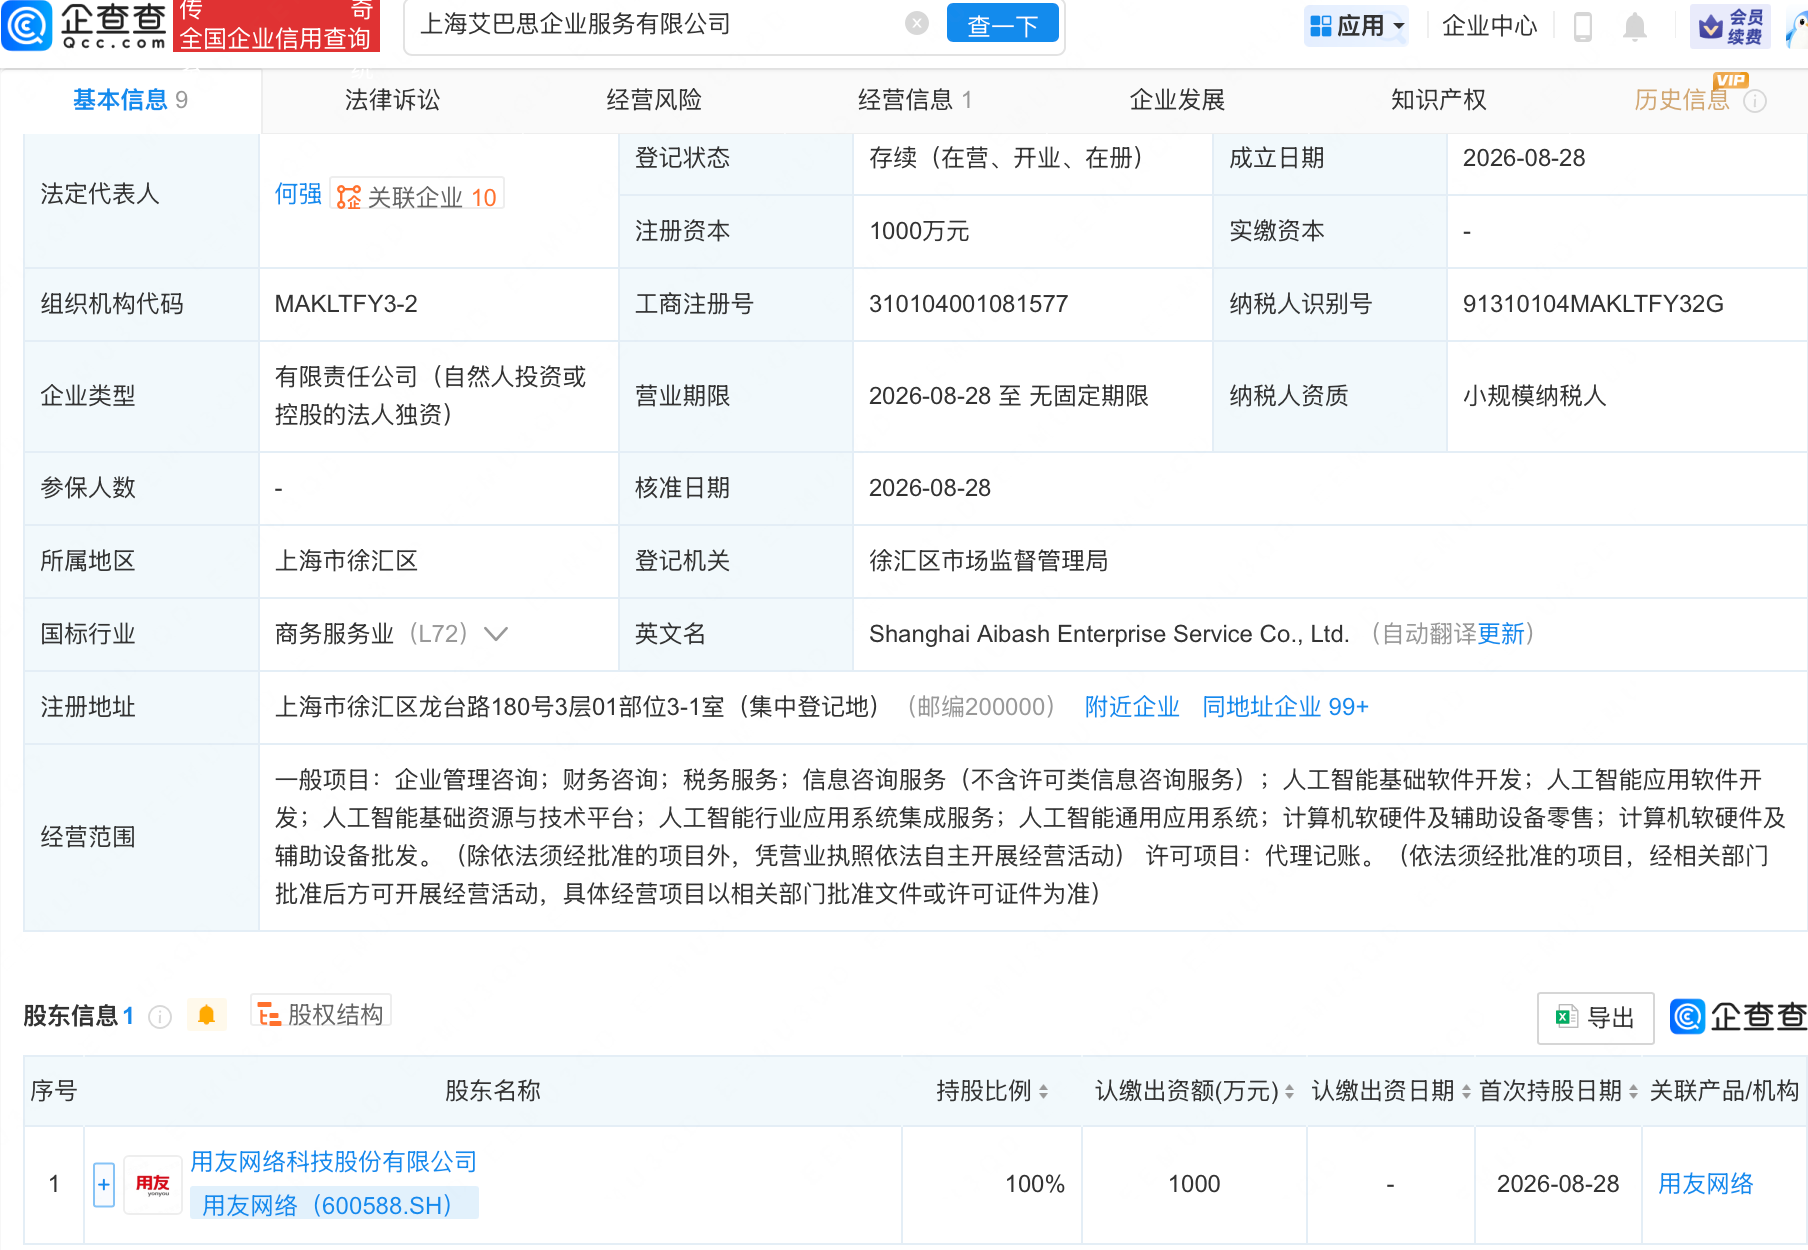Switch to the 法律诉讼 tab
This screenshot has height=1250, width=1808.
point(392,100)
